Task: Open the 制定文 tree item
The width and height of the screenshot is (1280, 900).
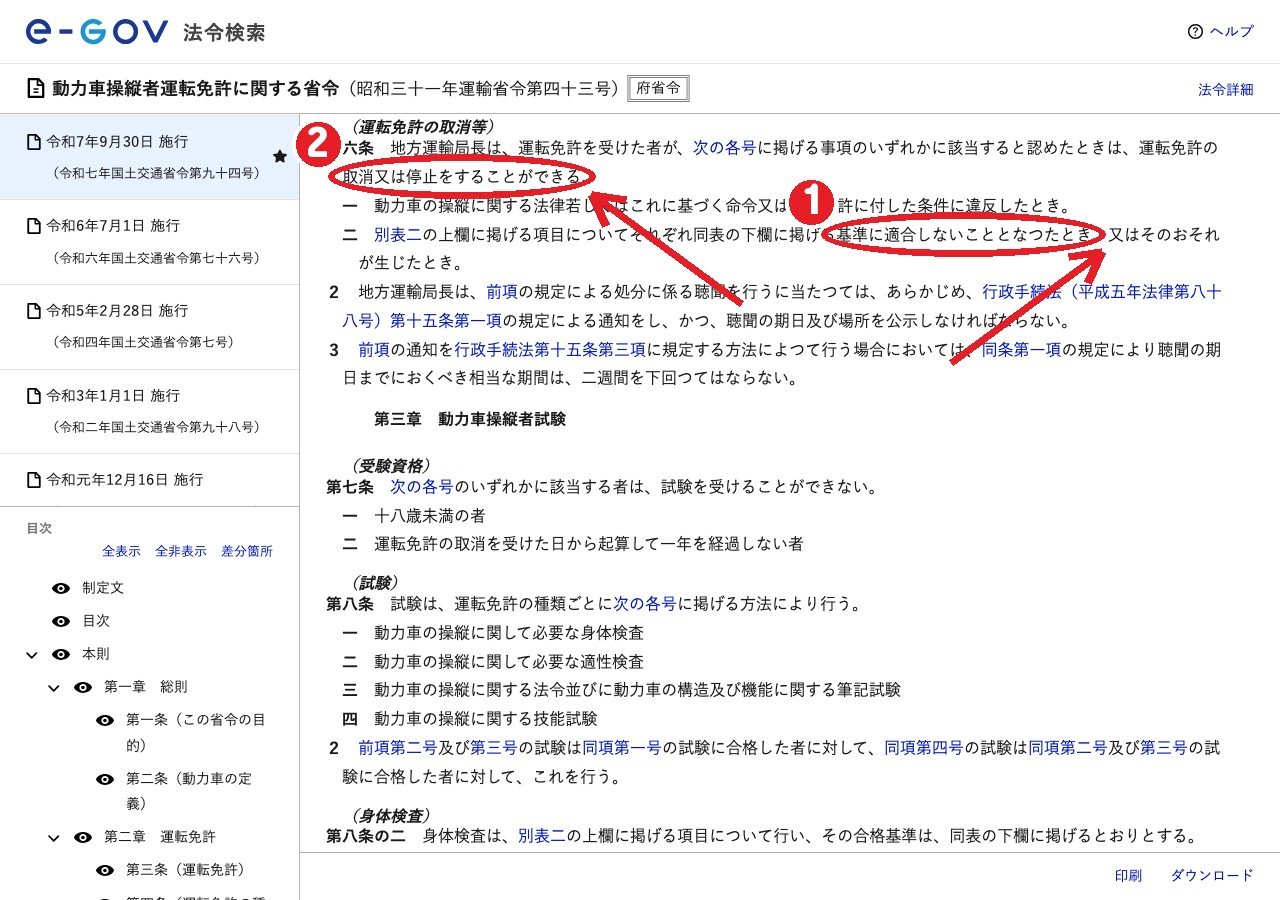Action: pos(103,588)
